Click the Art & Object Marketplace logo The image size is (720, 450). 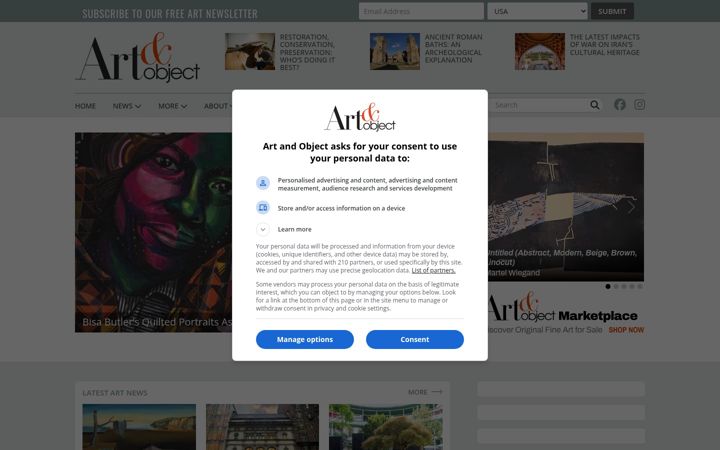(x=562, y=308)
